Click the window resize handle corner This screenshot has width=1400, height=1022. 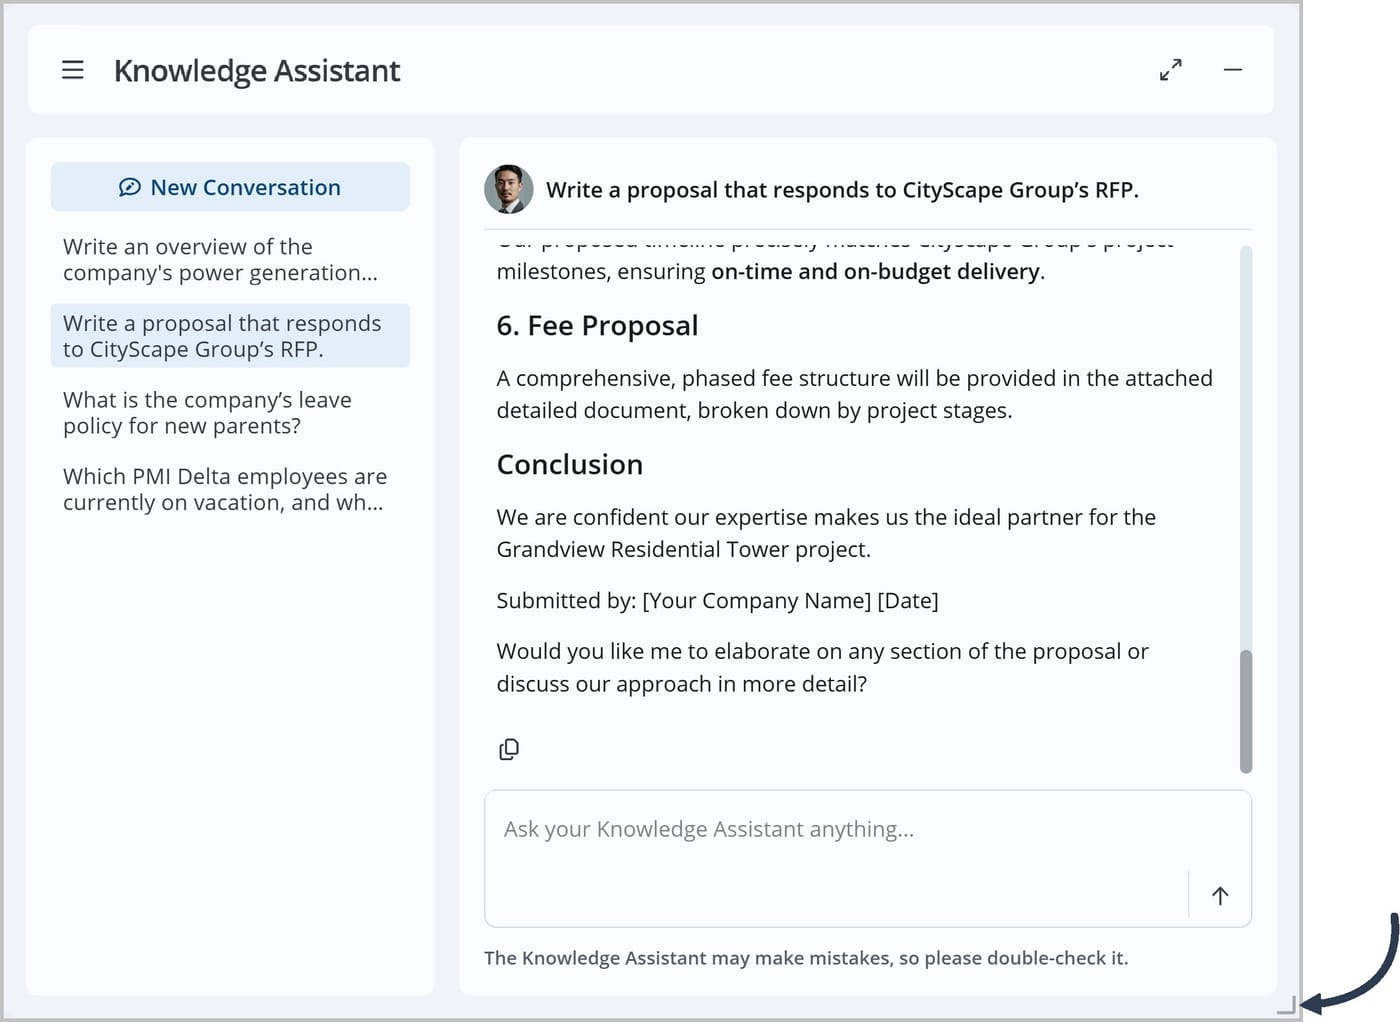1287,1006
